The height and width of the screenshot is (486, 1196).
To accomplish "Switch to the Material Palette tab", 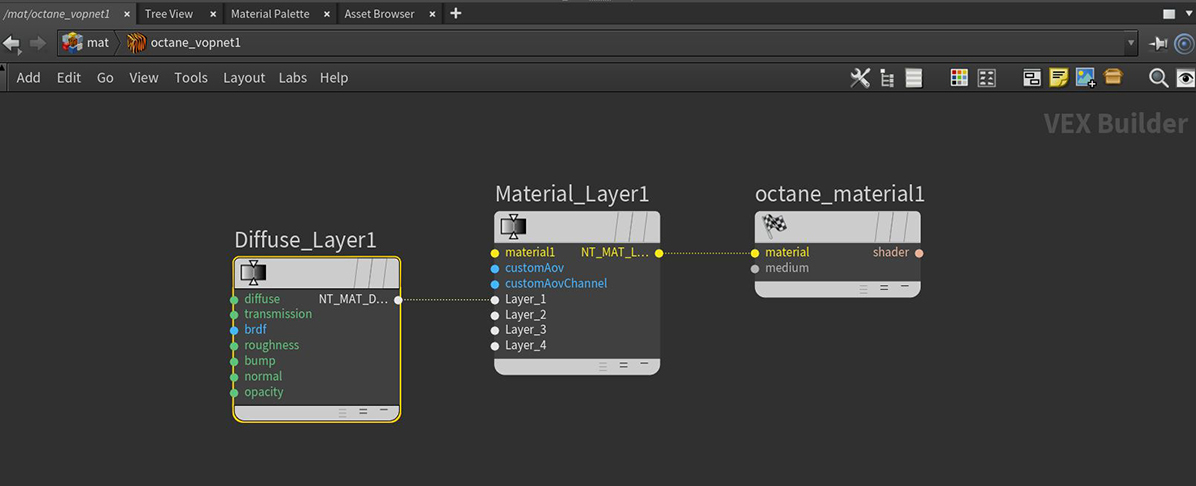I will (x=270, y=14).
